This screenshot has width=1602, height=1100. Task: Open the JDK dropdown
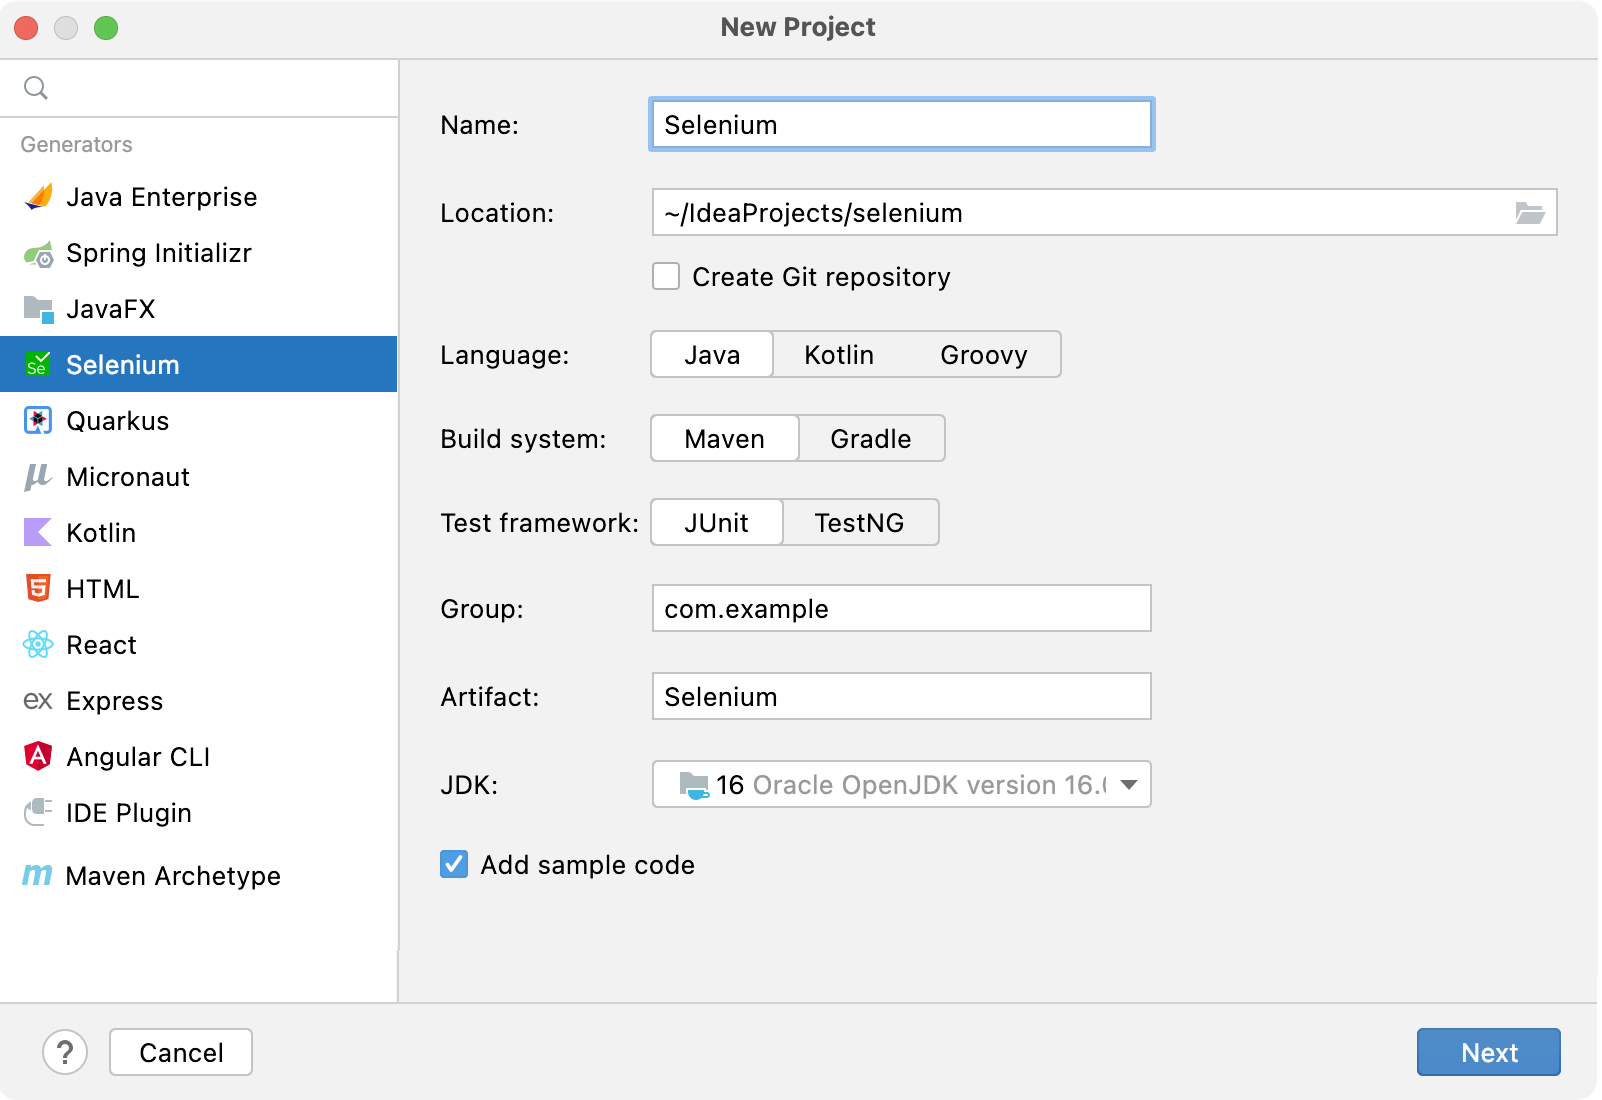pos(902,785)
